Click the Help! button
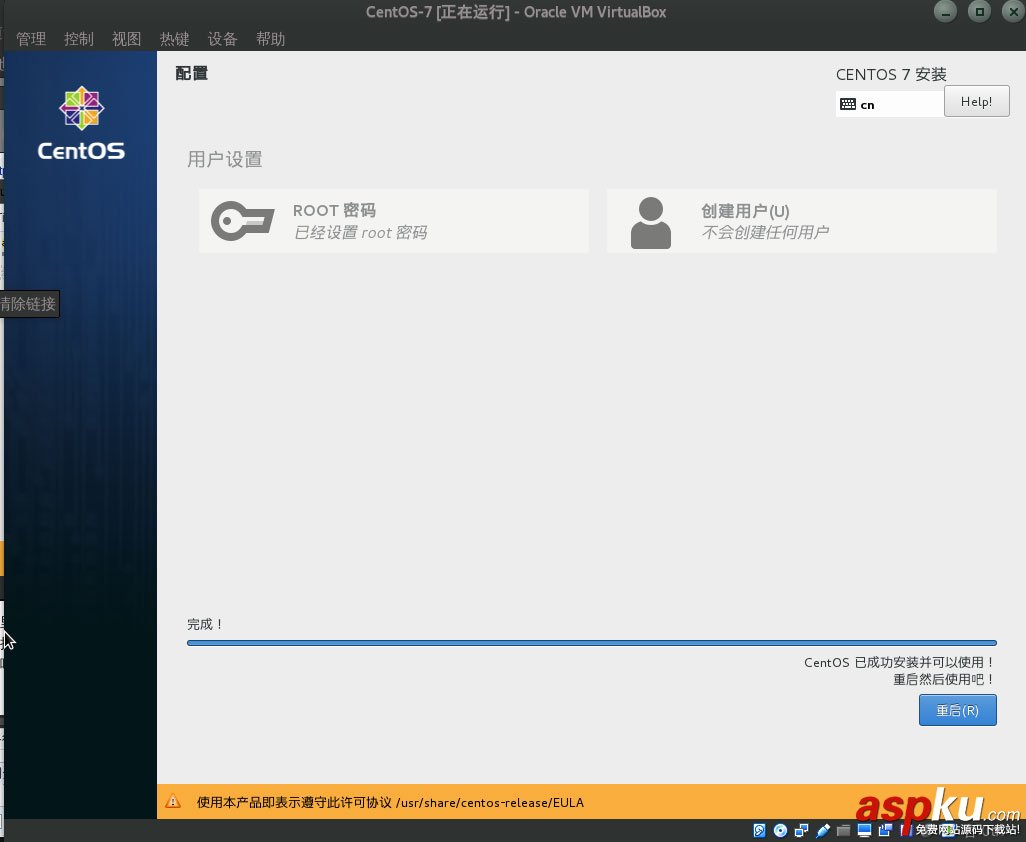 click(x=976, y=101)
